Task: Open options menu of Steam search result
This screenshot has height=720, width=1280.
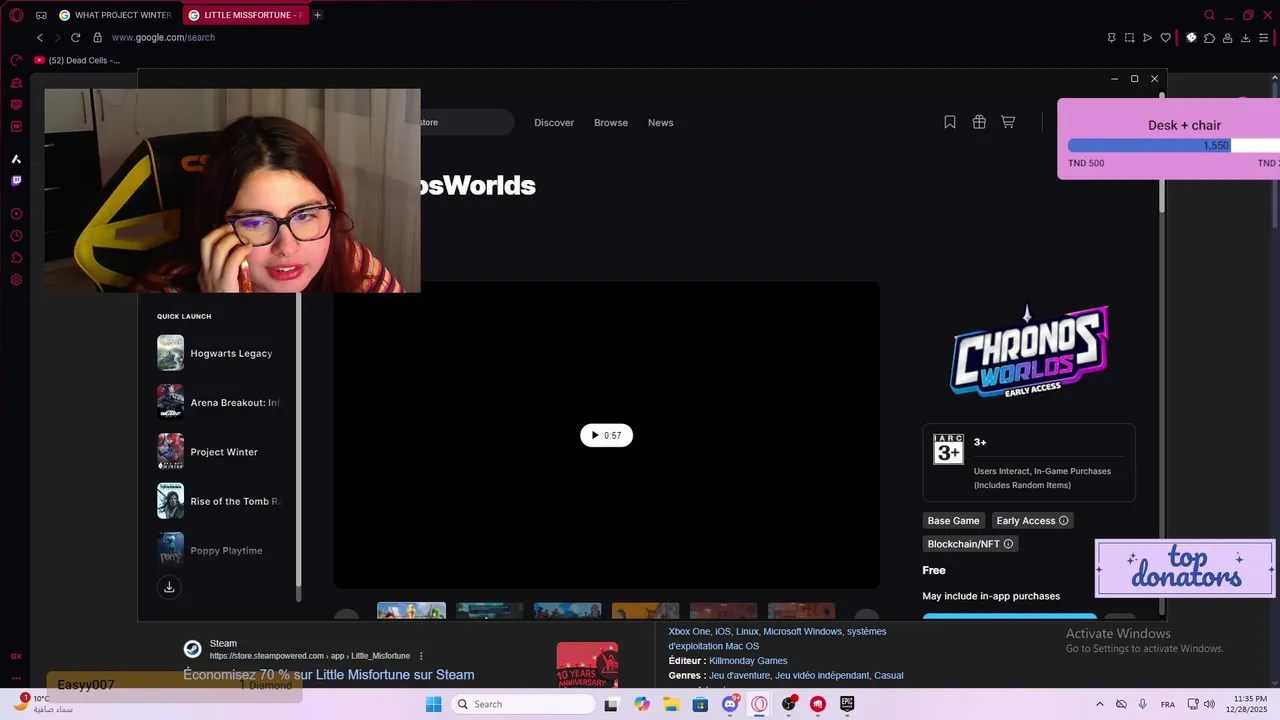Action: (x=421, y=656)
